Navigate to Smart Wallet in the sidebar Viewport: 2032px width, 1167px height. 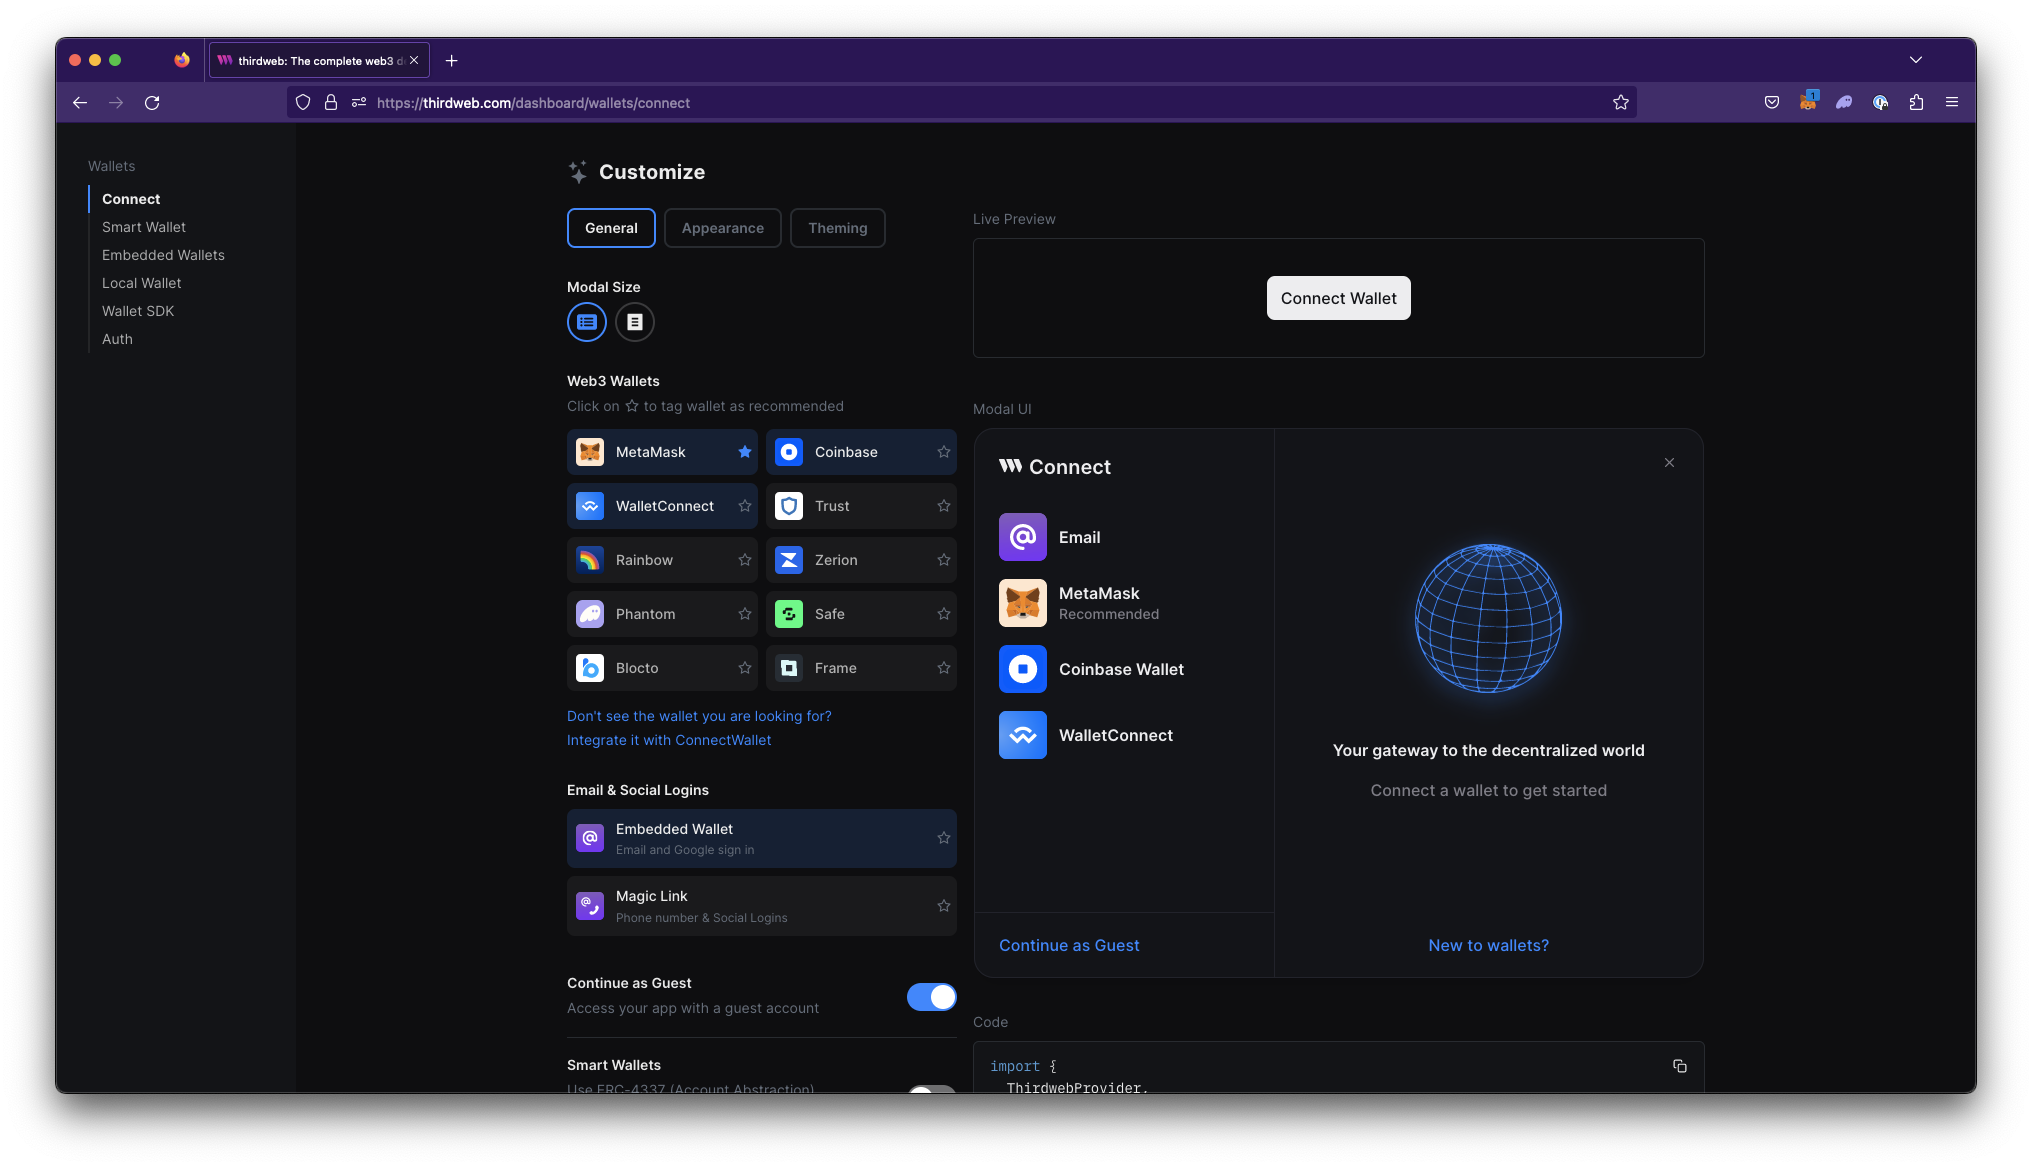click(143, 227)
